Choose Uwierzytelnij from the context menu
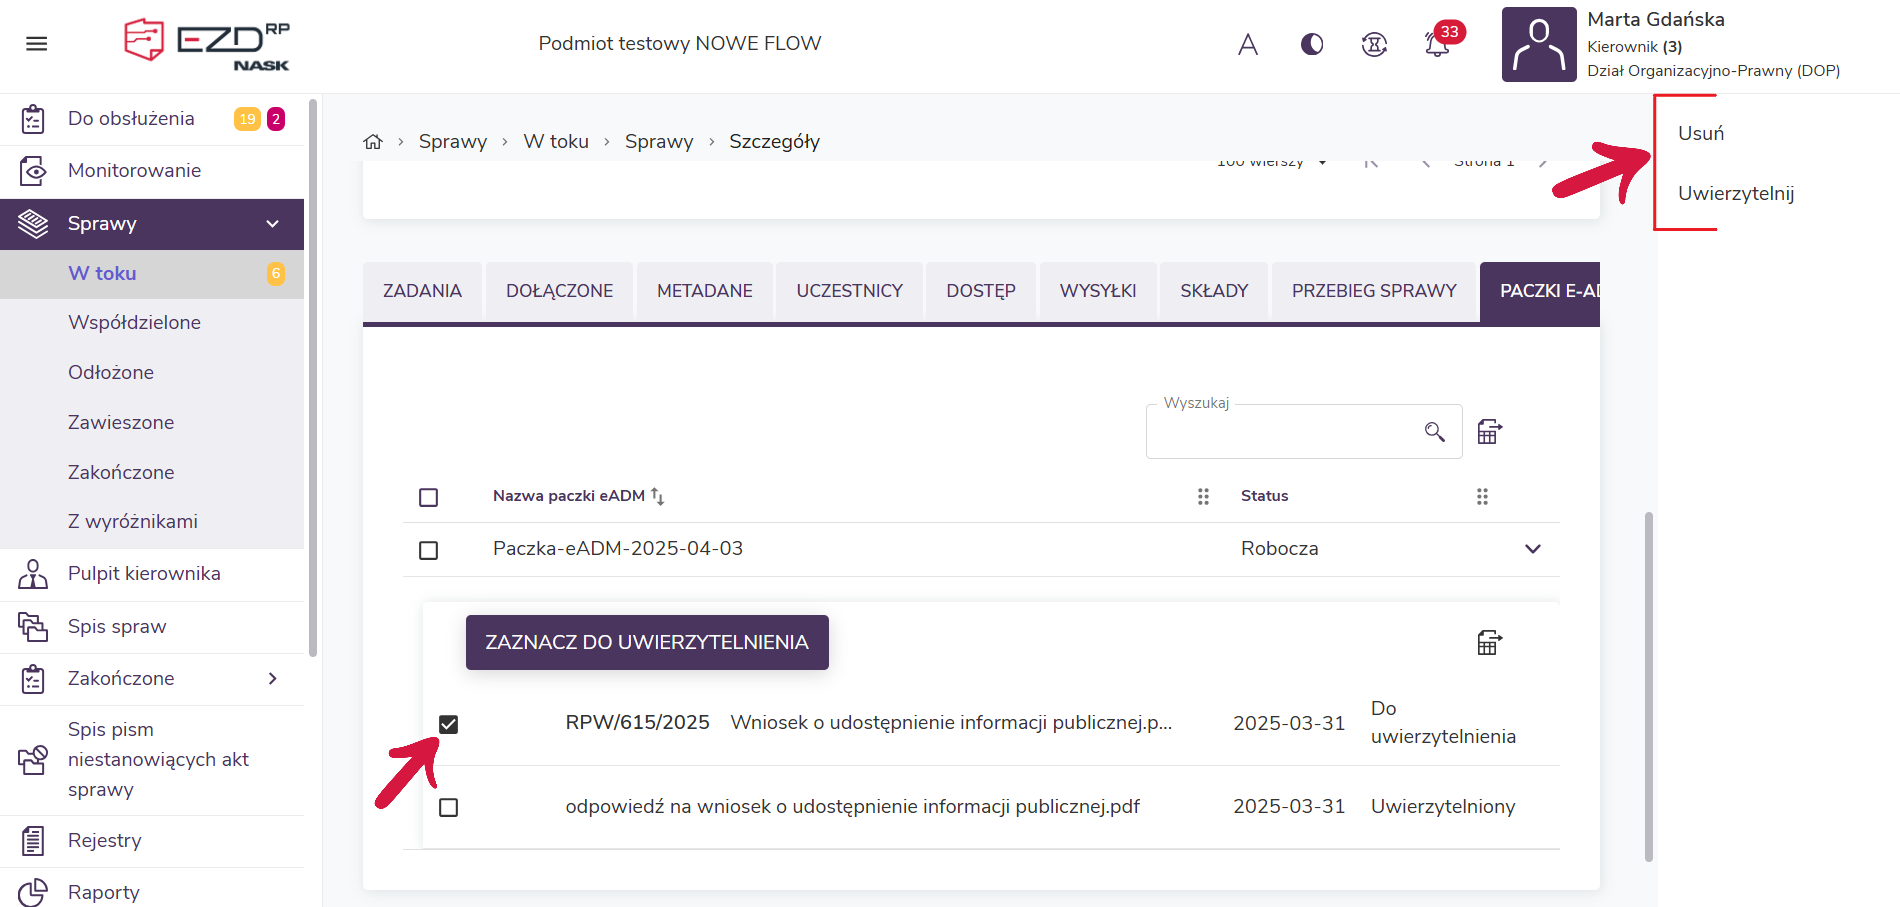1900x907 pixels. tap(1735, 193)
